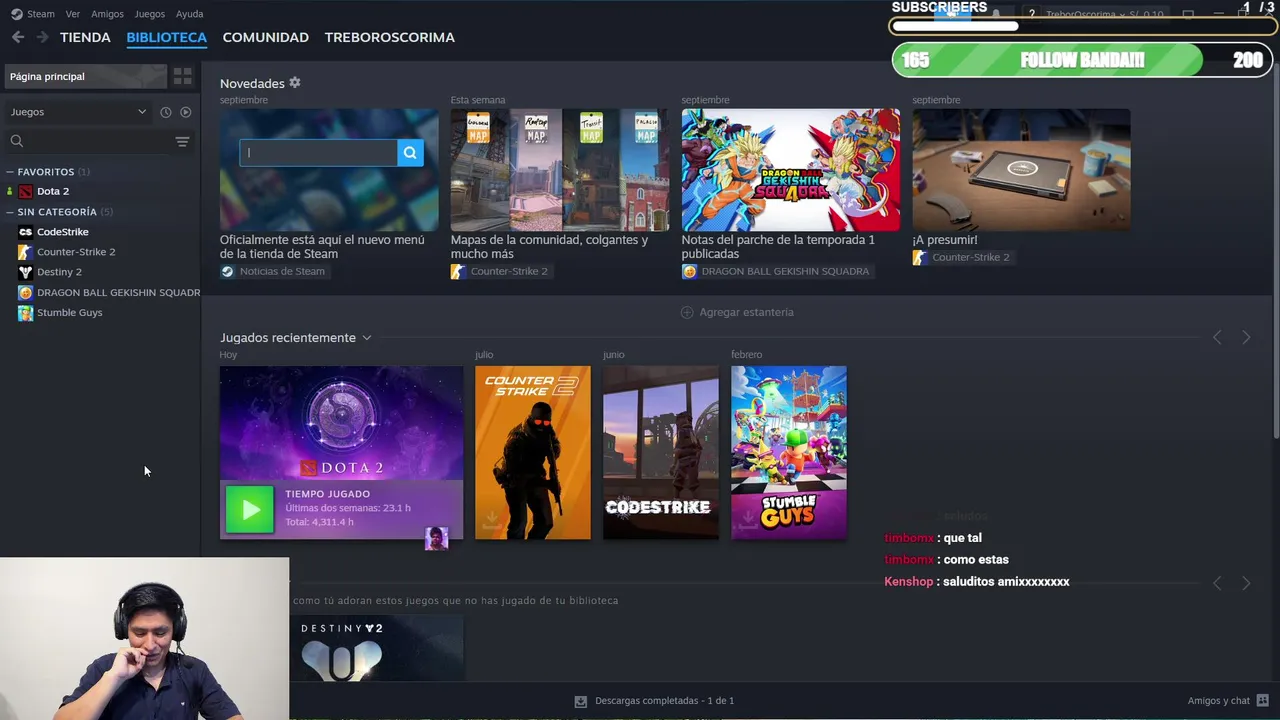Open the TREBOROSCORIMA profile tab
This screenshot has width=1280, height=720.
tap(390, 37)
